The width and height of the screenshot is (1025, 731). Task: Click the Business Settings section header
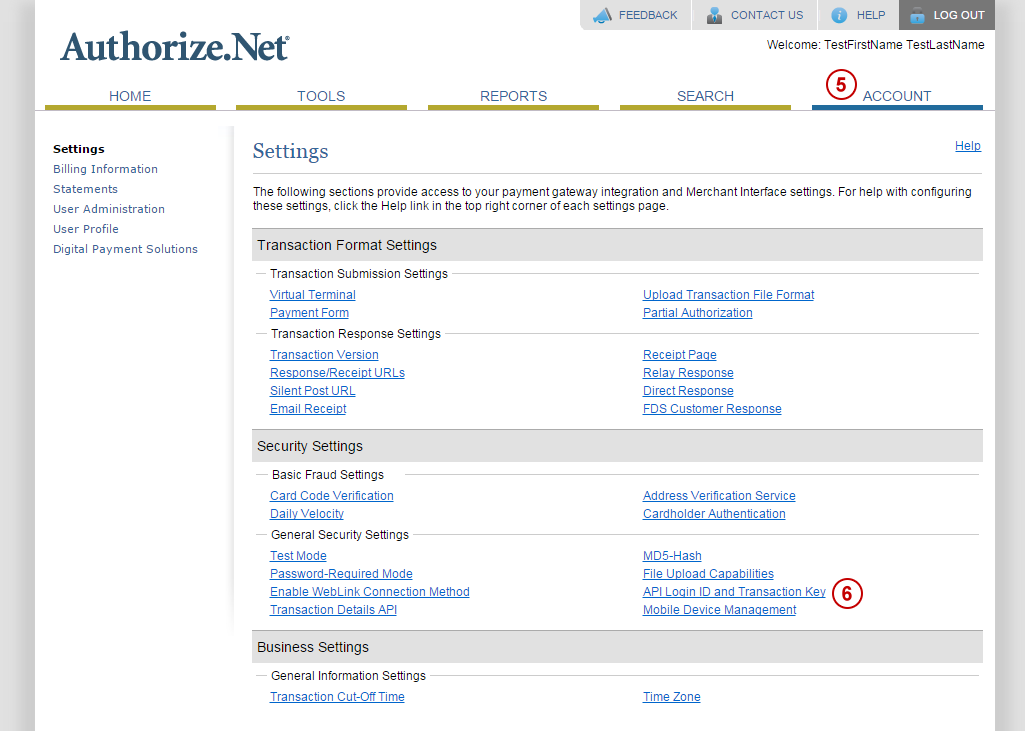tap(617, 647)
